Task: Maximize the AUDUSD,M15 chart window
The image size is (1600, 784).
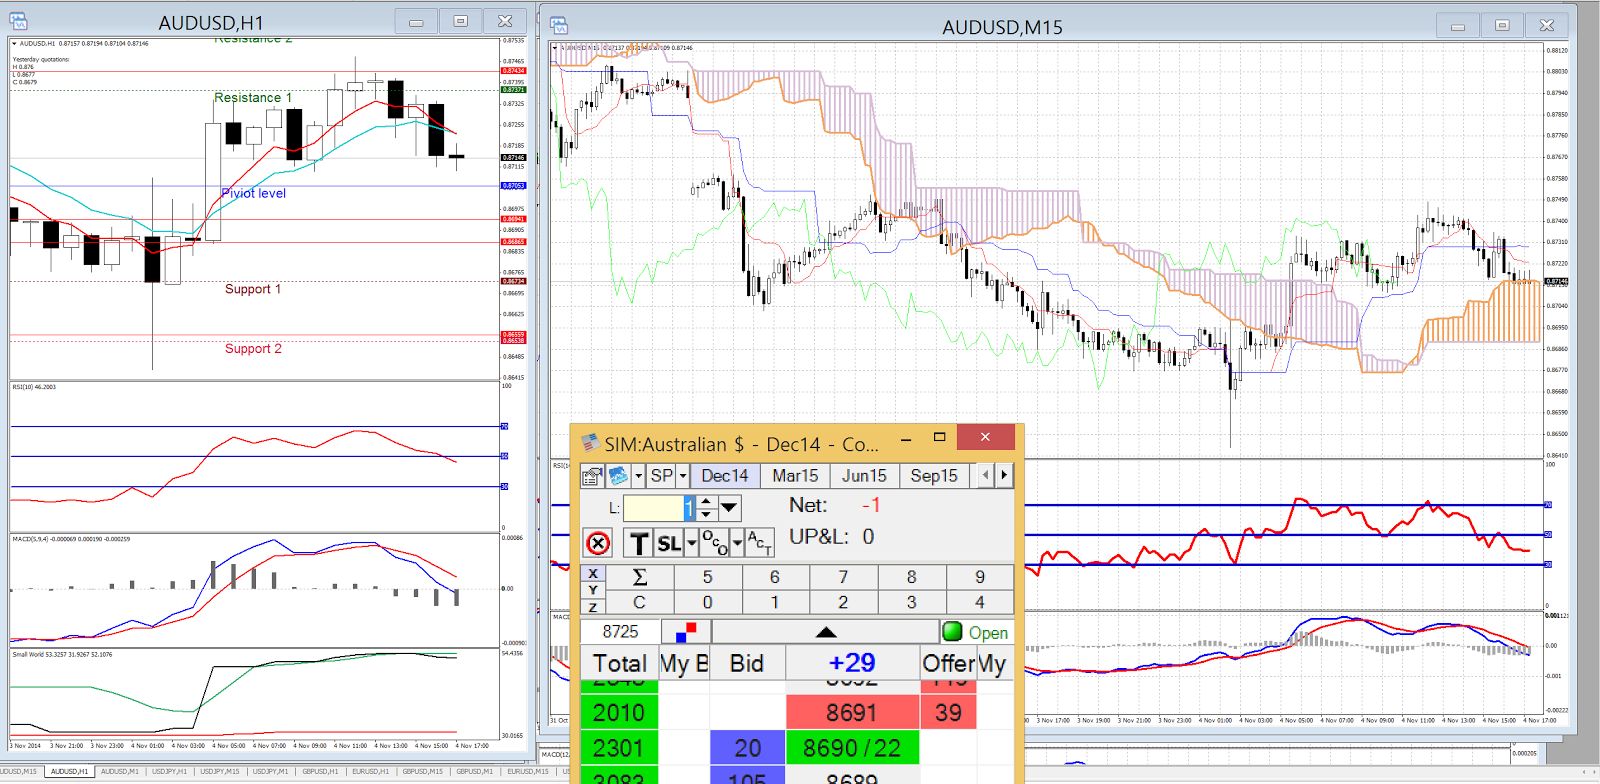Action: [1502, 26]
